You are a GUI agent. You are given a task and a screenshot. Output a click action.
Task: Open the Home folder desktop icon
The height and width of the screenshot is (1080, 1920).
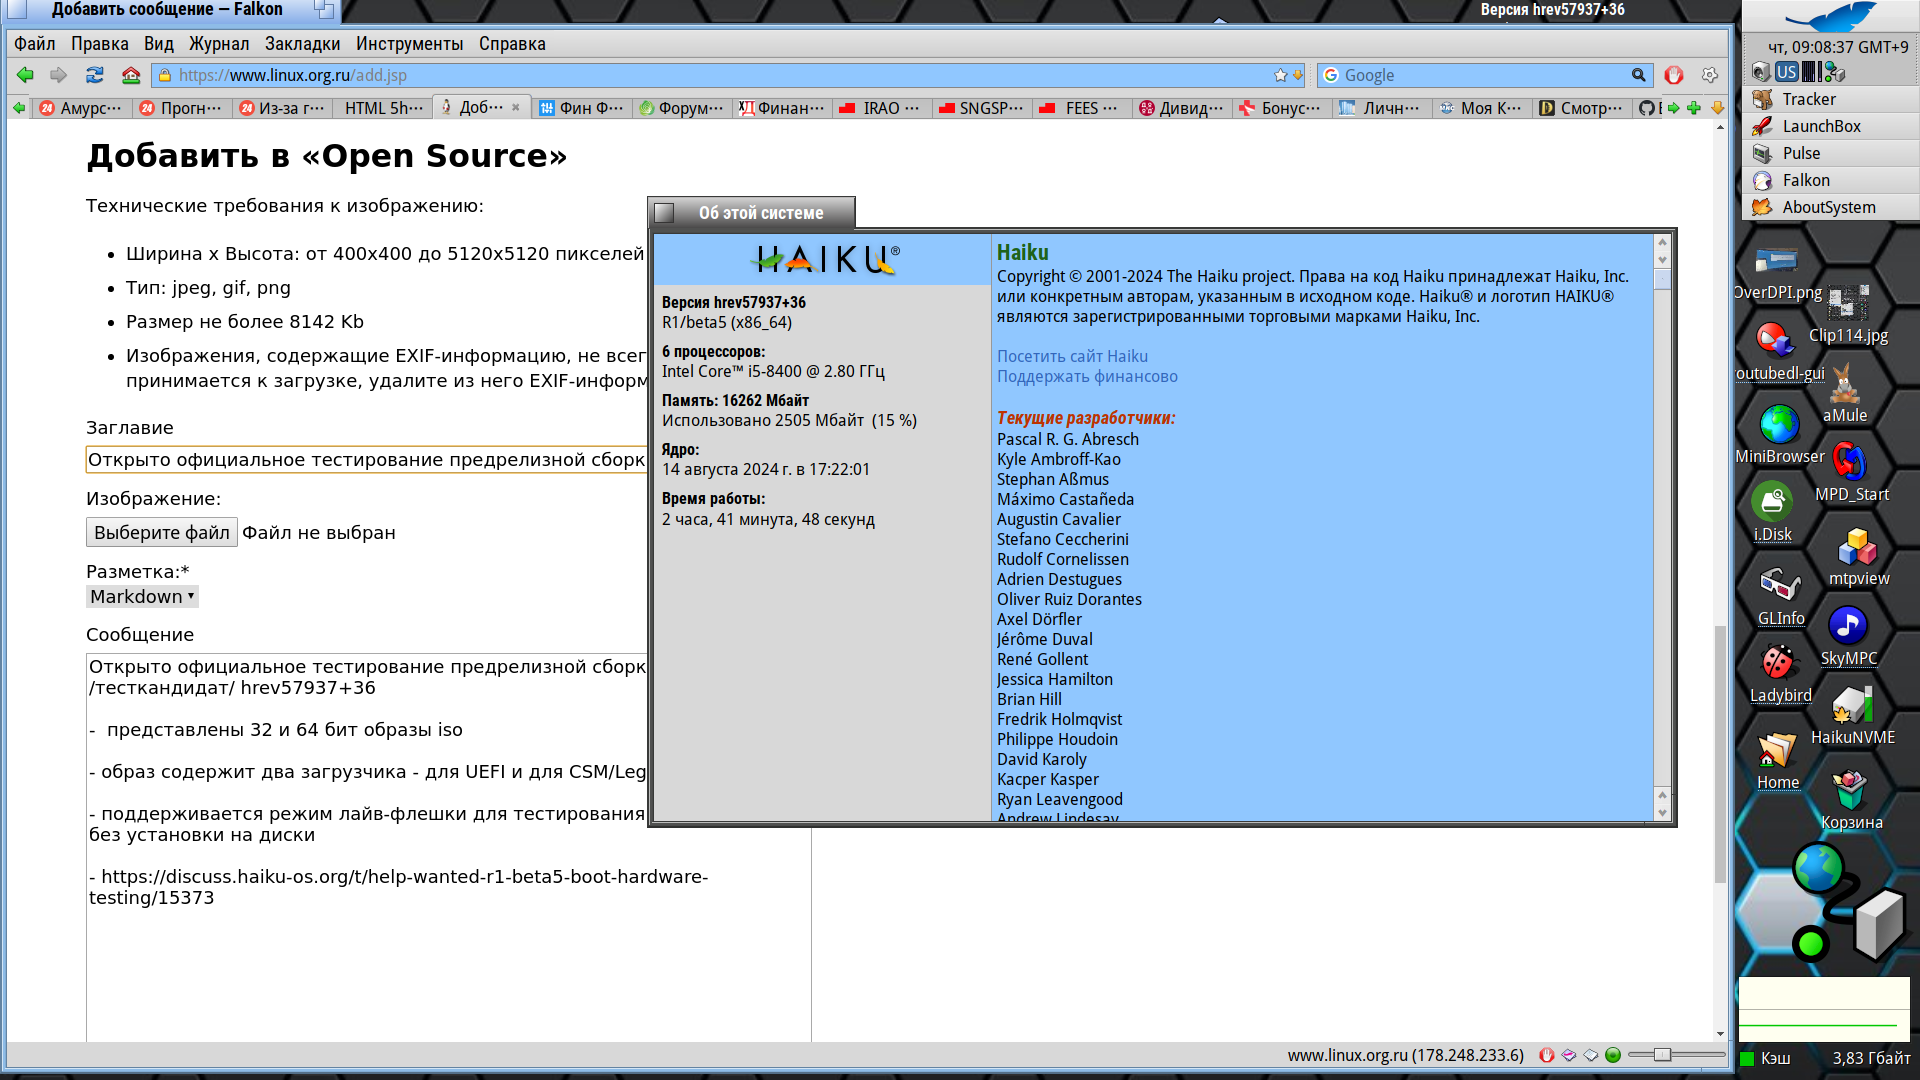[x=1778, y=761]
